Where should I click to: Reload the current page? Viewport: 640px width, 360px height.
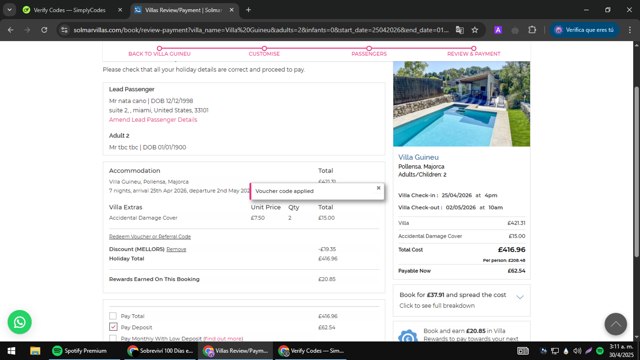click(44, 30)
